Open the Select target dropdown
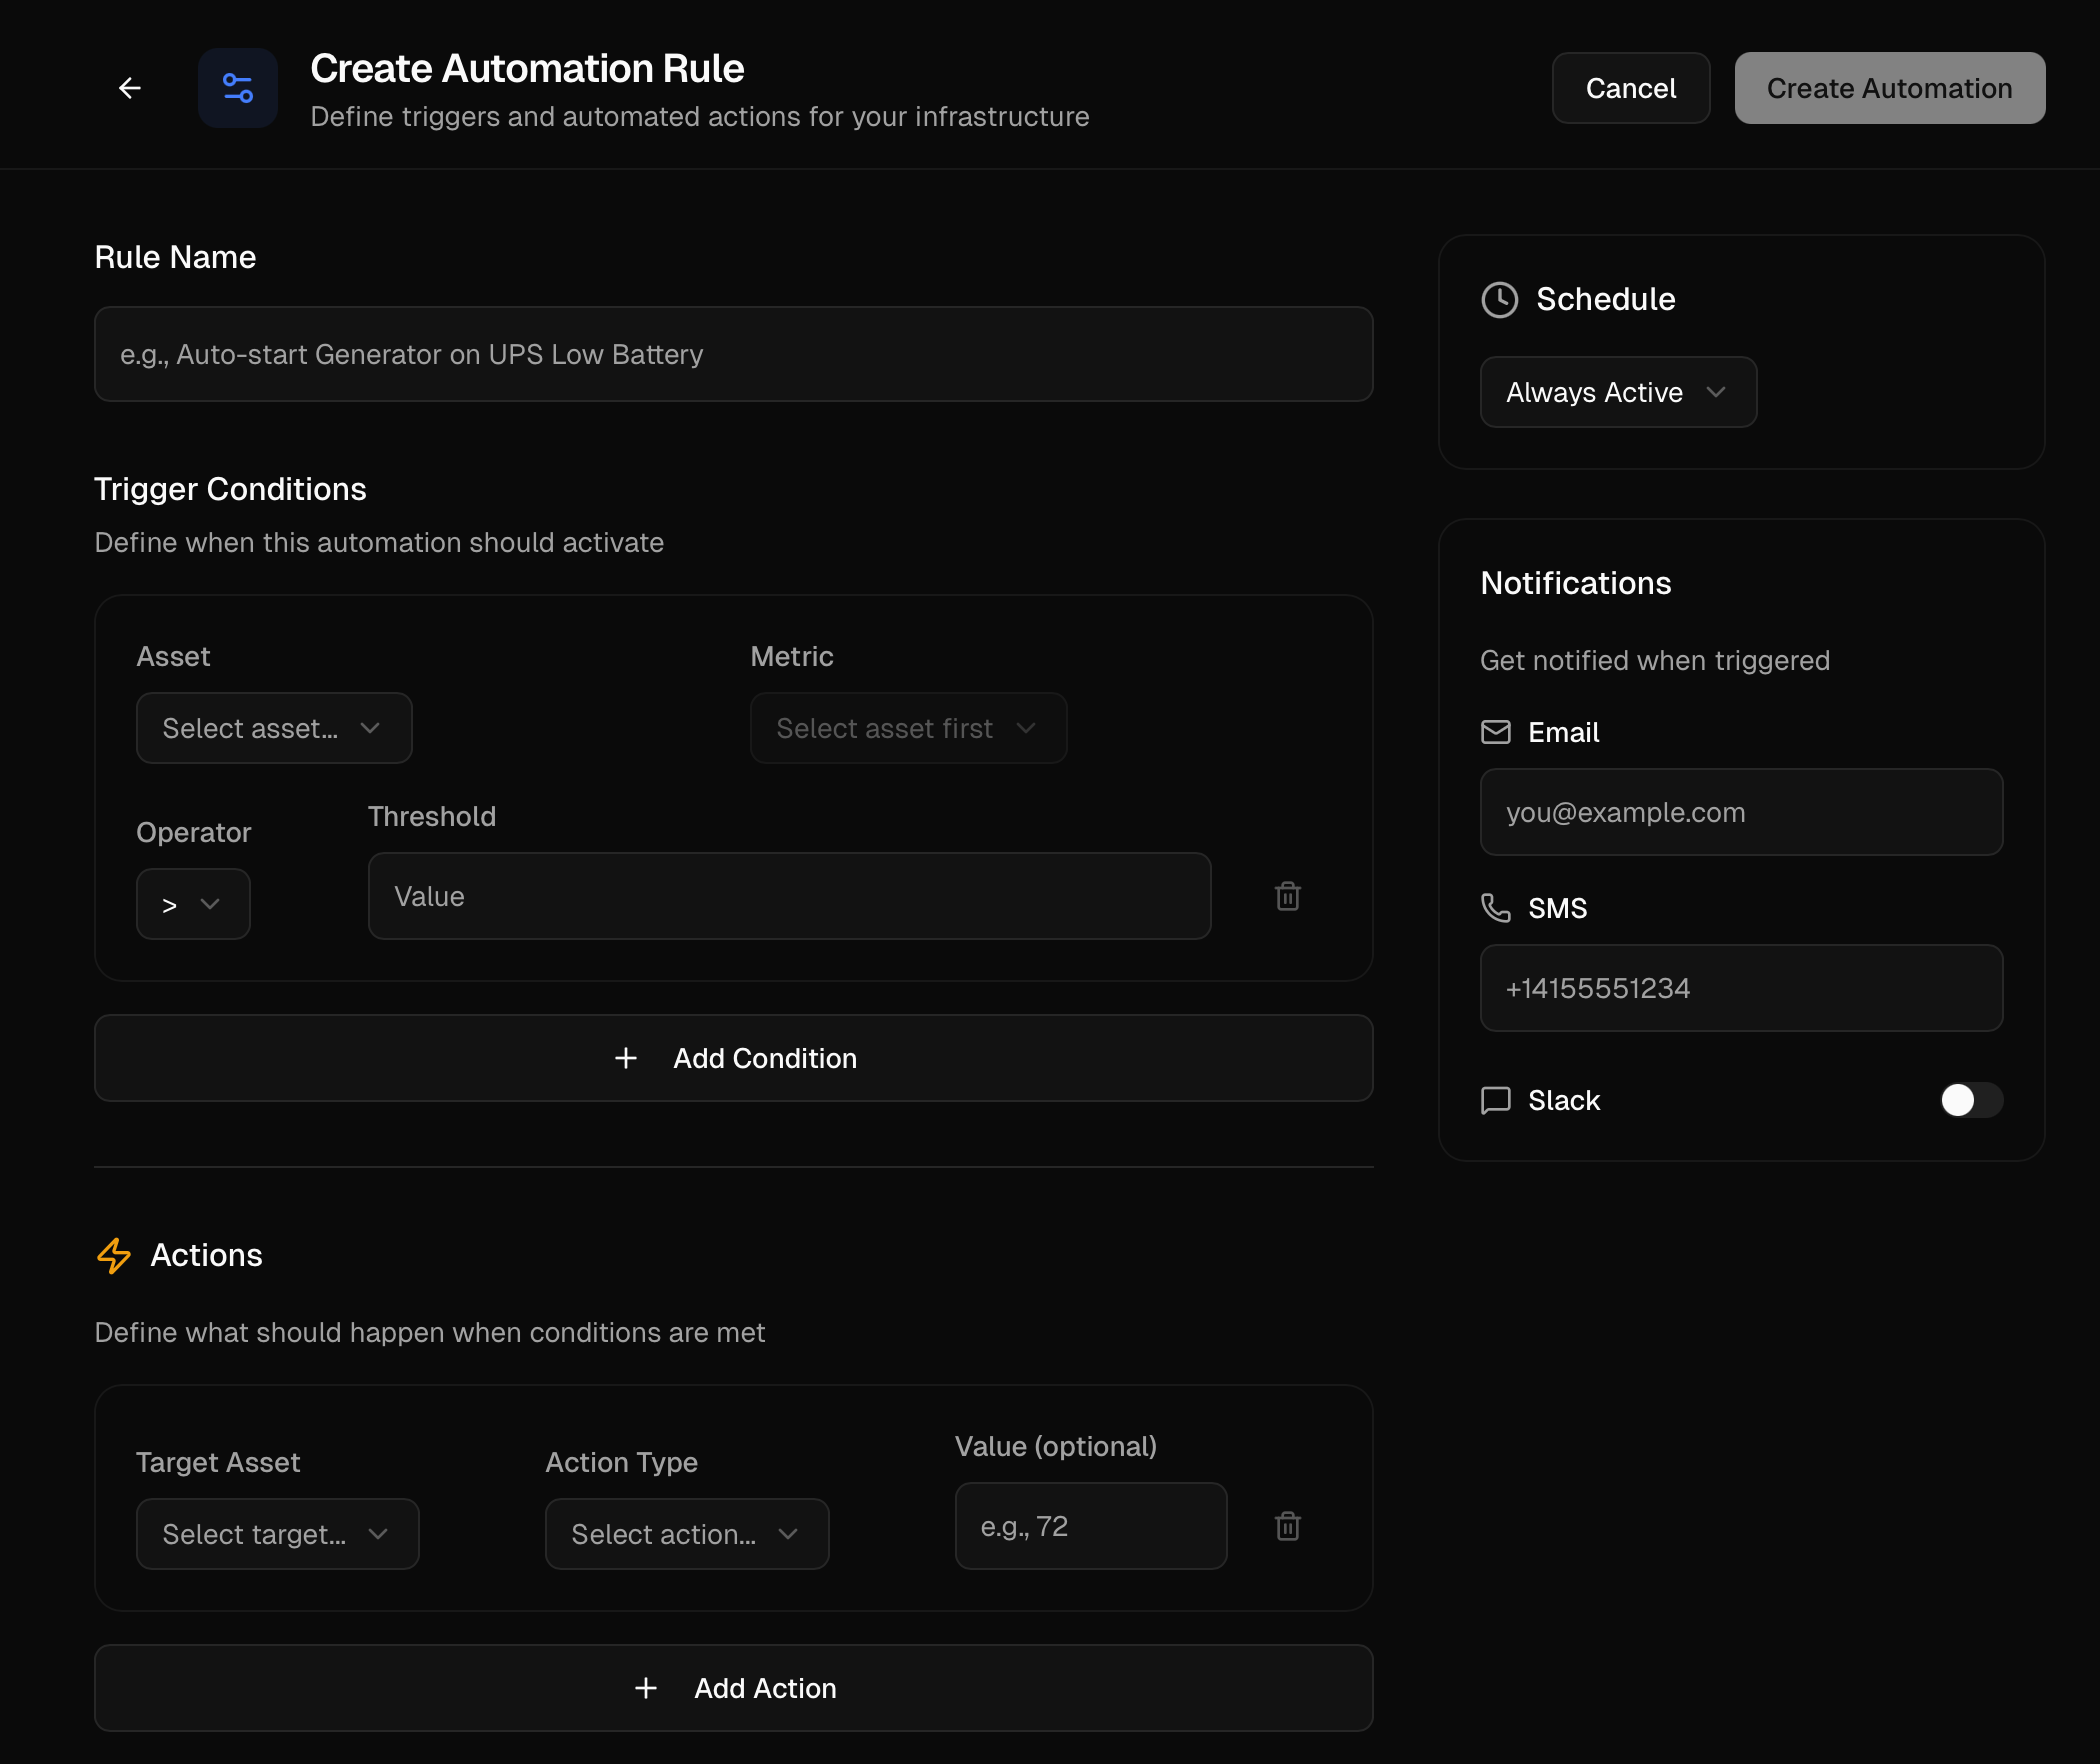The height and width of the screenshot is (1764, 2100). click(277, 1534)
